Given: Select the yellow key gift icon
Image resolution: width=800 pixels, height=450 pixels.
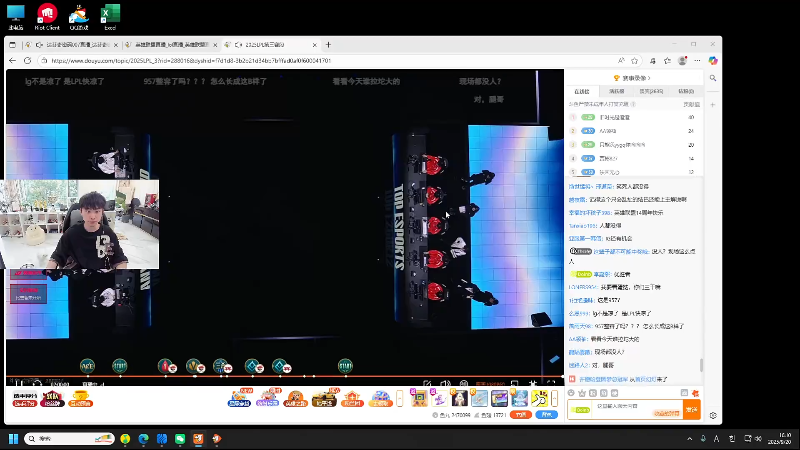Looking at the screenshot, I should pyautogui.click(x=539, y=398).
